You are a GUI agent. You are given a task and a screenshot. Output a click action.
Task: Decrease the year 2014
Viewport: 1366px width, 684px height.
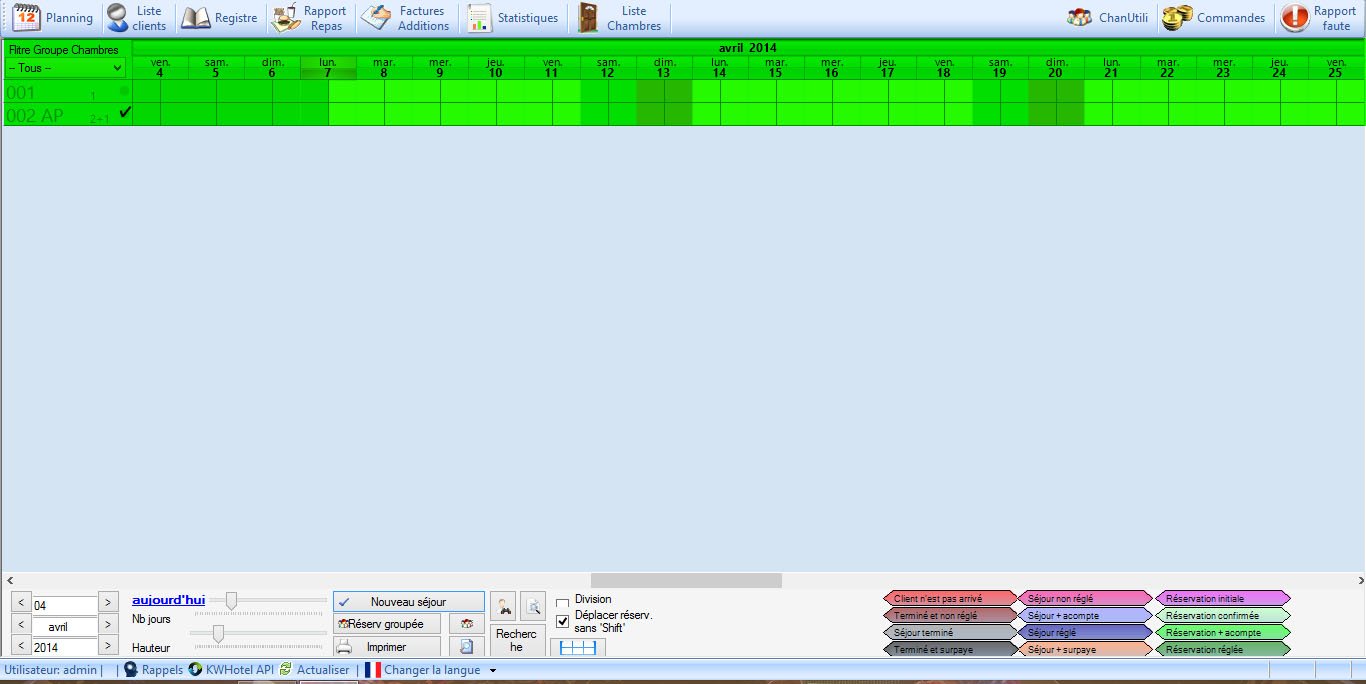[21, 647]
